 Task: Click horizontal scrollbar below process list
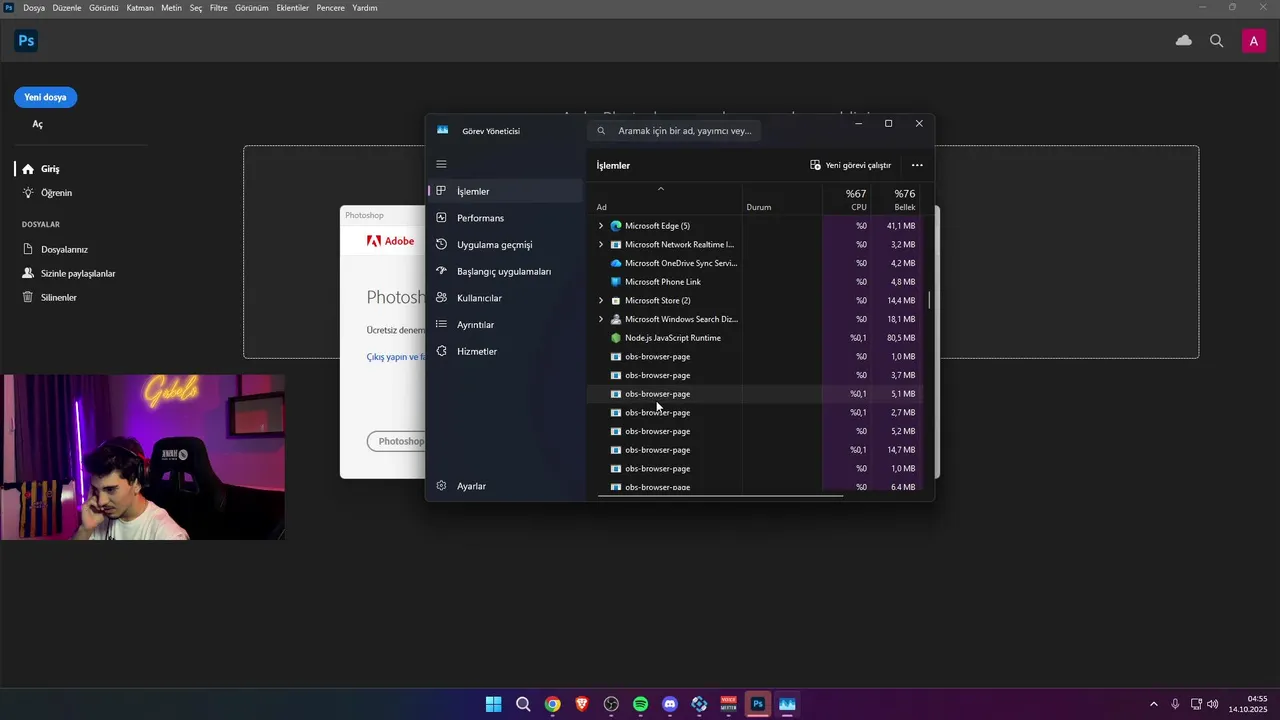pos(720,495)
